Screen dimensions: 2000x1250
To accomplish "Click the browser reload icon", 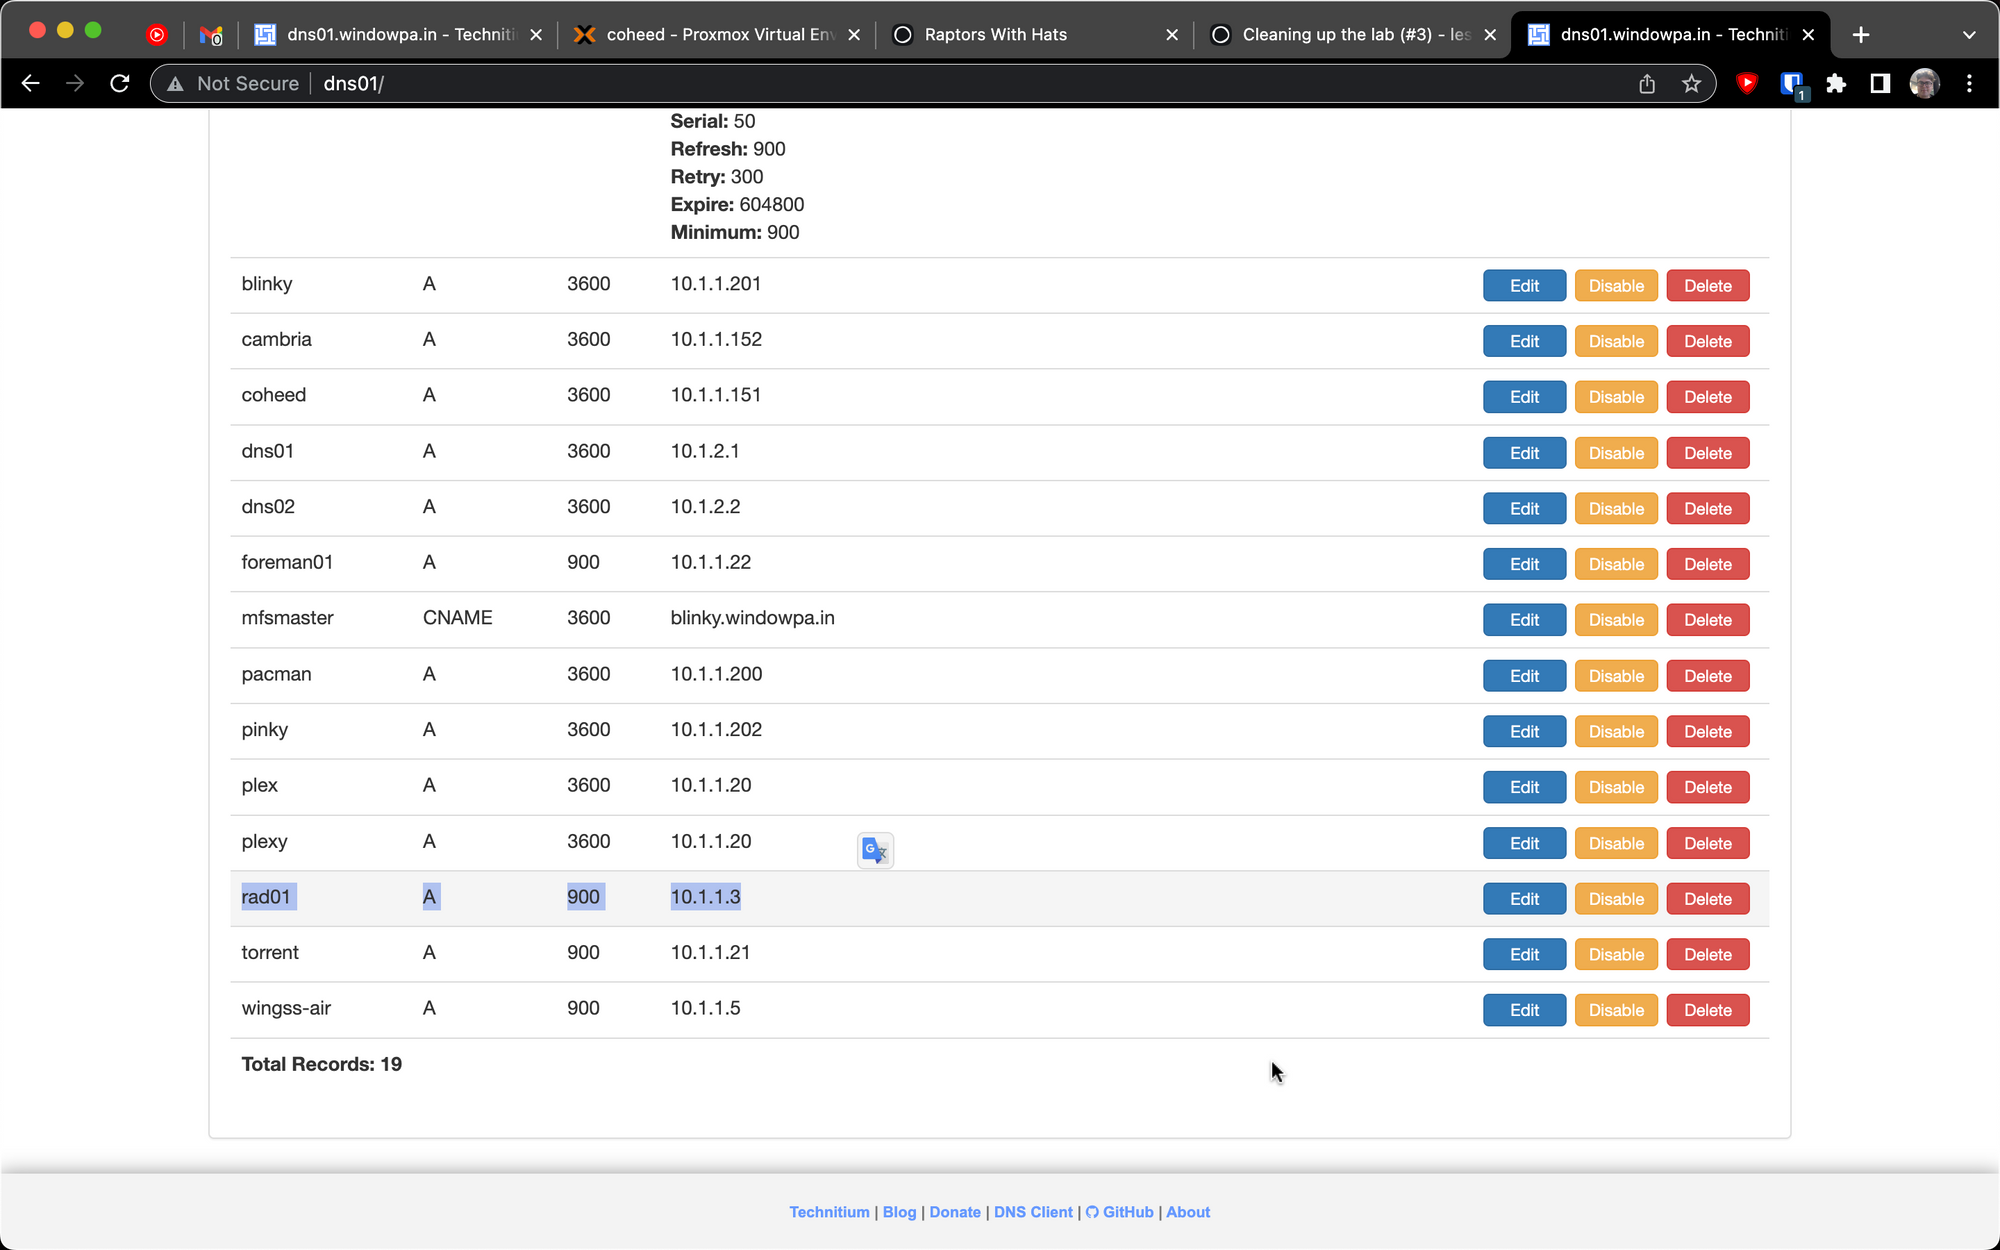I will [120, 84].
